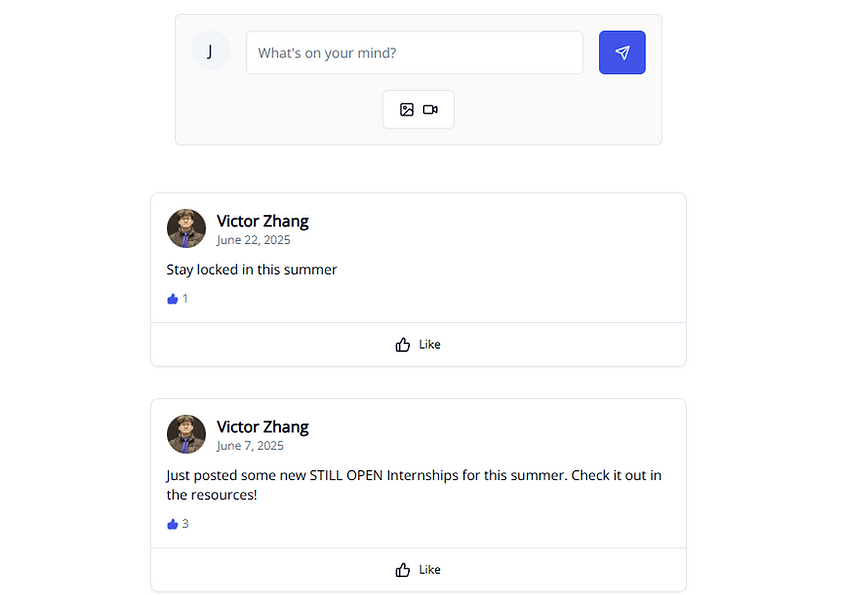Click thumbs-up outline icon on June 7 post
This screenshot has height=595, width=849.
(402, 570)
